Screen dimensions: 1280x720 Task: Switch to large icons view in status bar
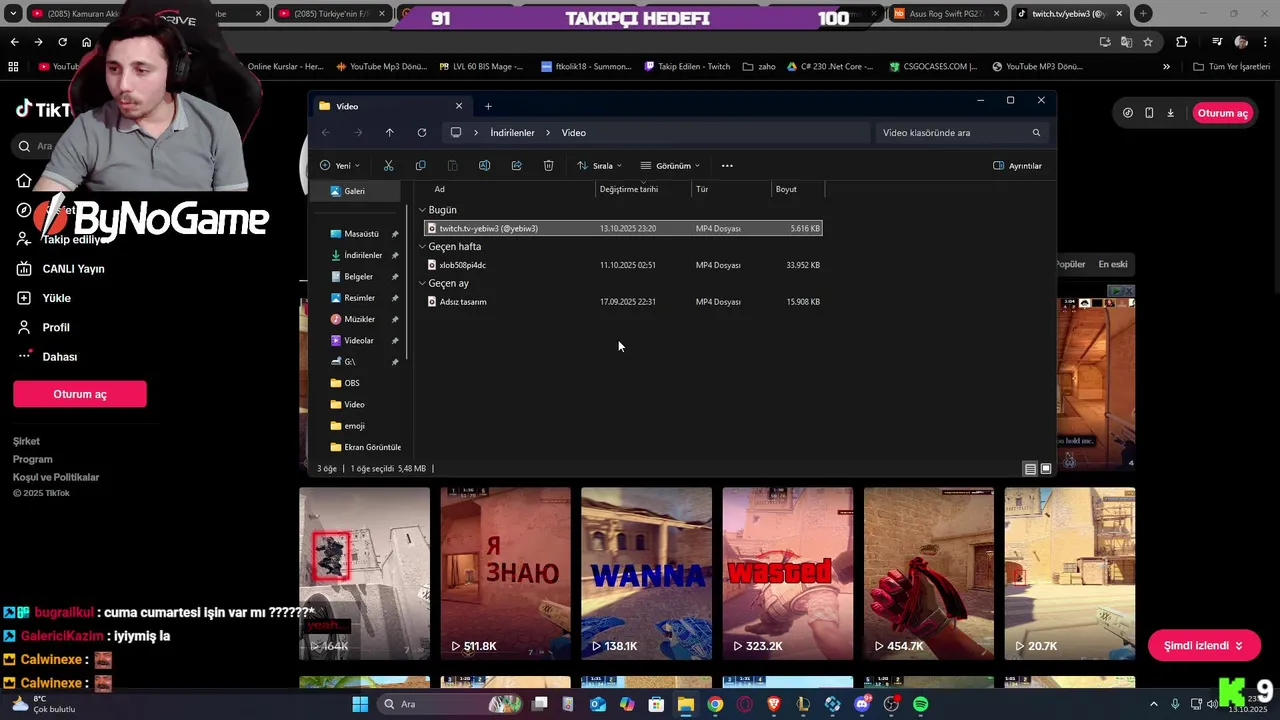[x=1046, y=468]
